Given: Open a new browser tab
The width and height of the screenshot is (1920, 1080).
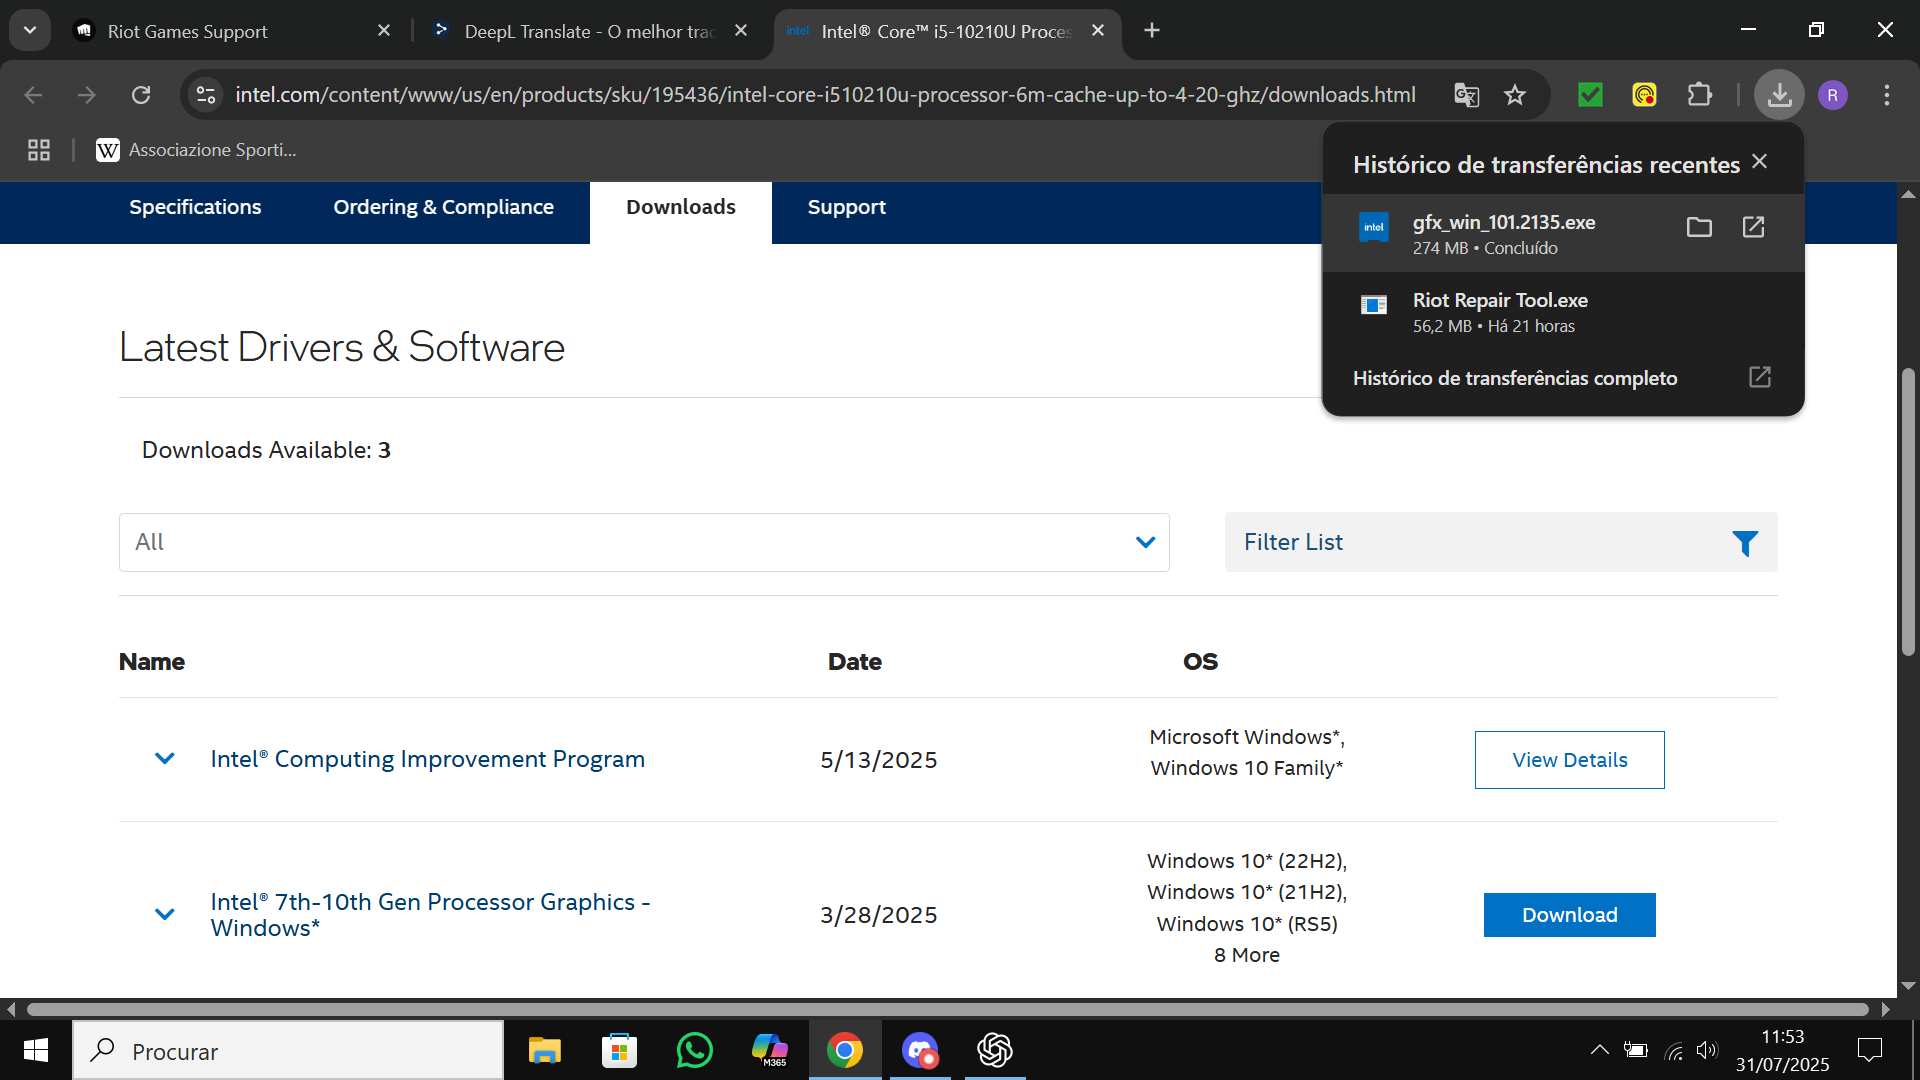Looking at the screenshot, I should (x=1152, y=31).
